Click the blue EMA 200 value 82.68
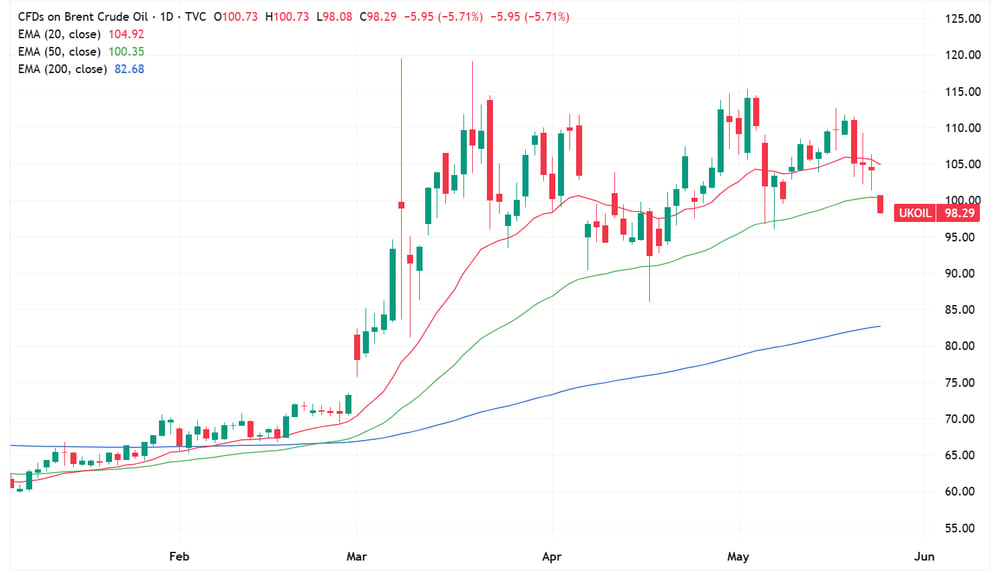This screenshot has width=1000, height=578. [129, 69]
